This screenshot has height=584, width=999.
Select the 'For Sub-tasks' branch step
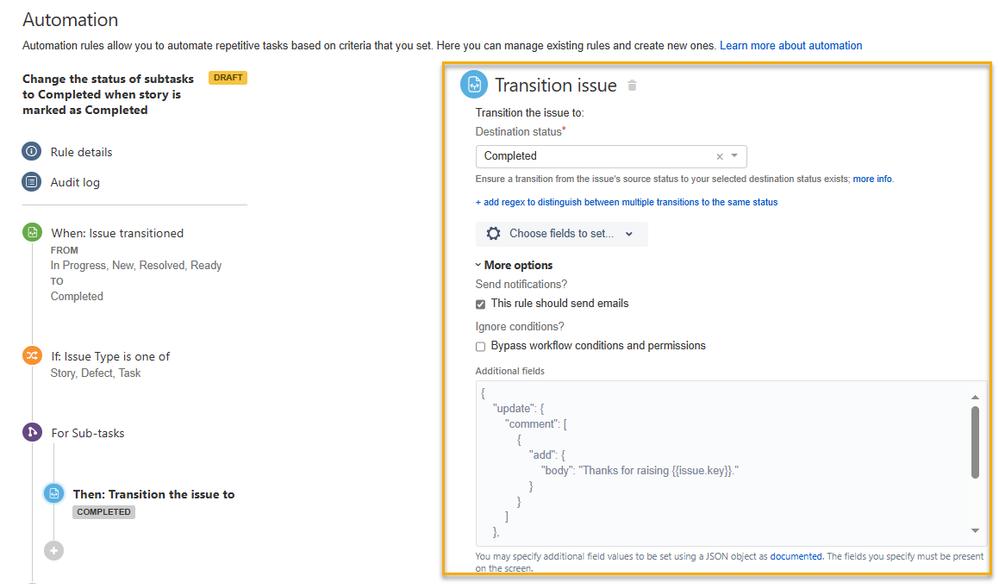(x=88, y=433)
